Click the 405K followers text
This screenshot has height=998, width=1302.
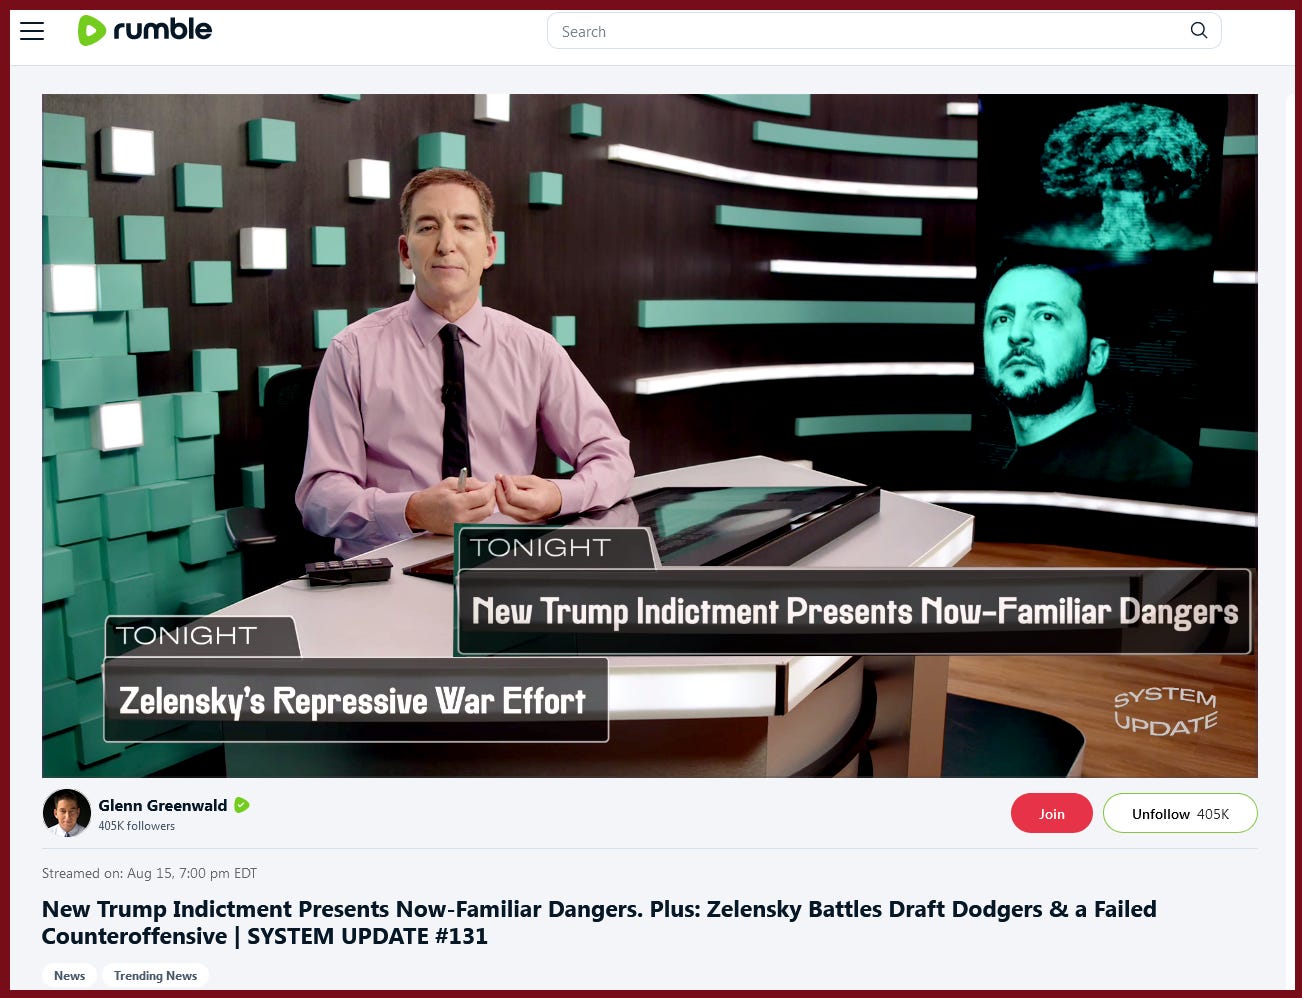pos(136,826)
